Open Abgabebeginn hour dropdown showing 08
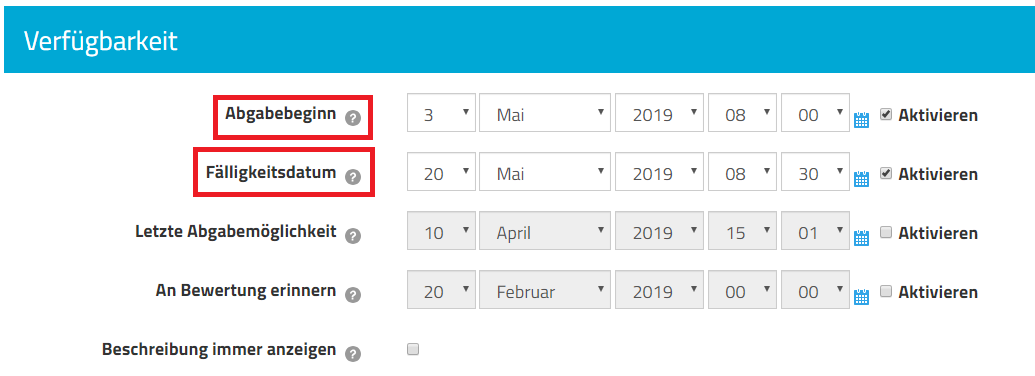Image resolution: width=1035 pixels, height=376 pixels. coord(742,112)
